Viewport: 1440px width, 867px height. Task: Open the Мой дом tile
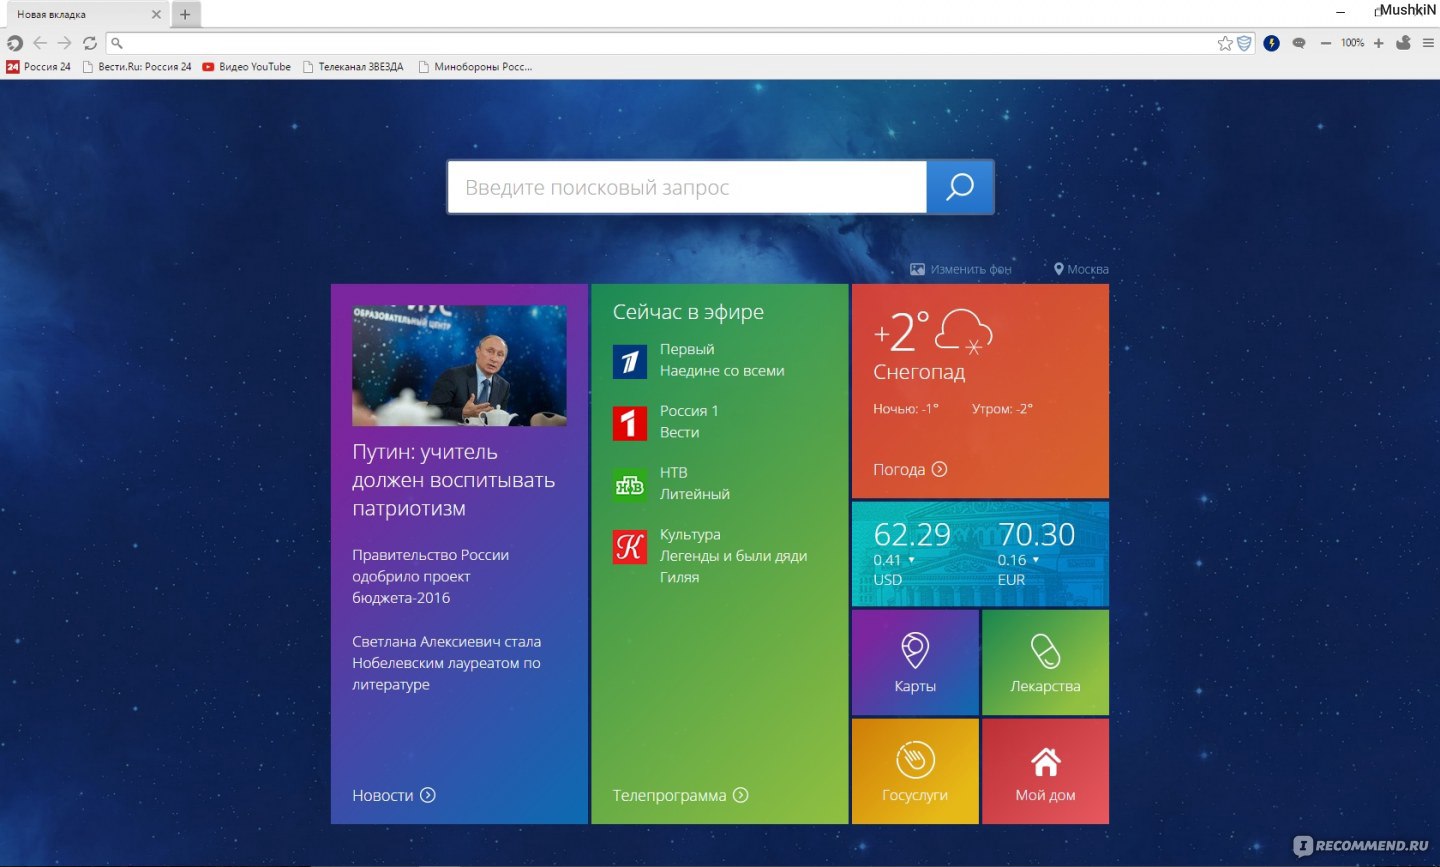coord(1045,771)
